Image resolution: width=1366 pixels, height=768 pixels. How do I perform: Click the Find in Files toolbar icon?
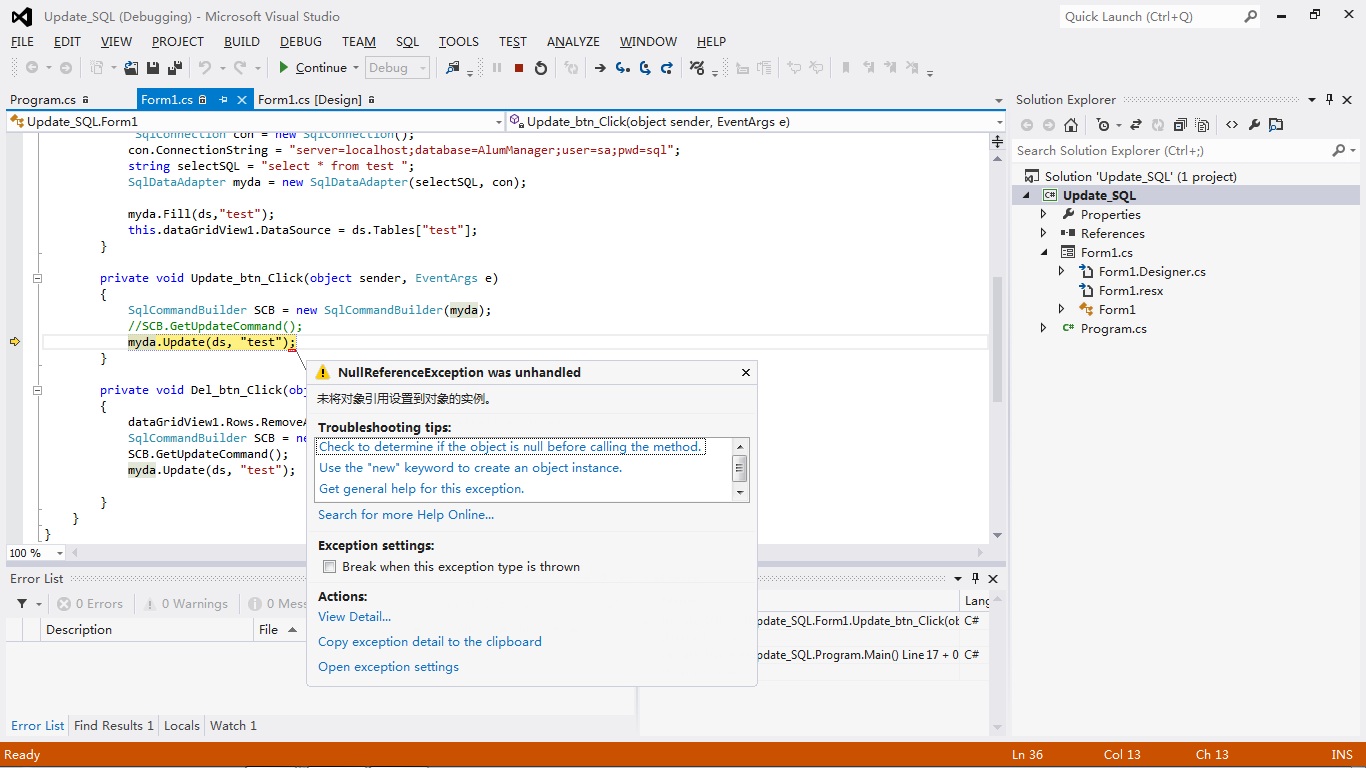pos(452,68)
